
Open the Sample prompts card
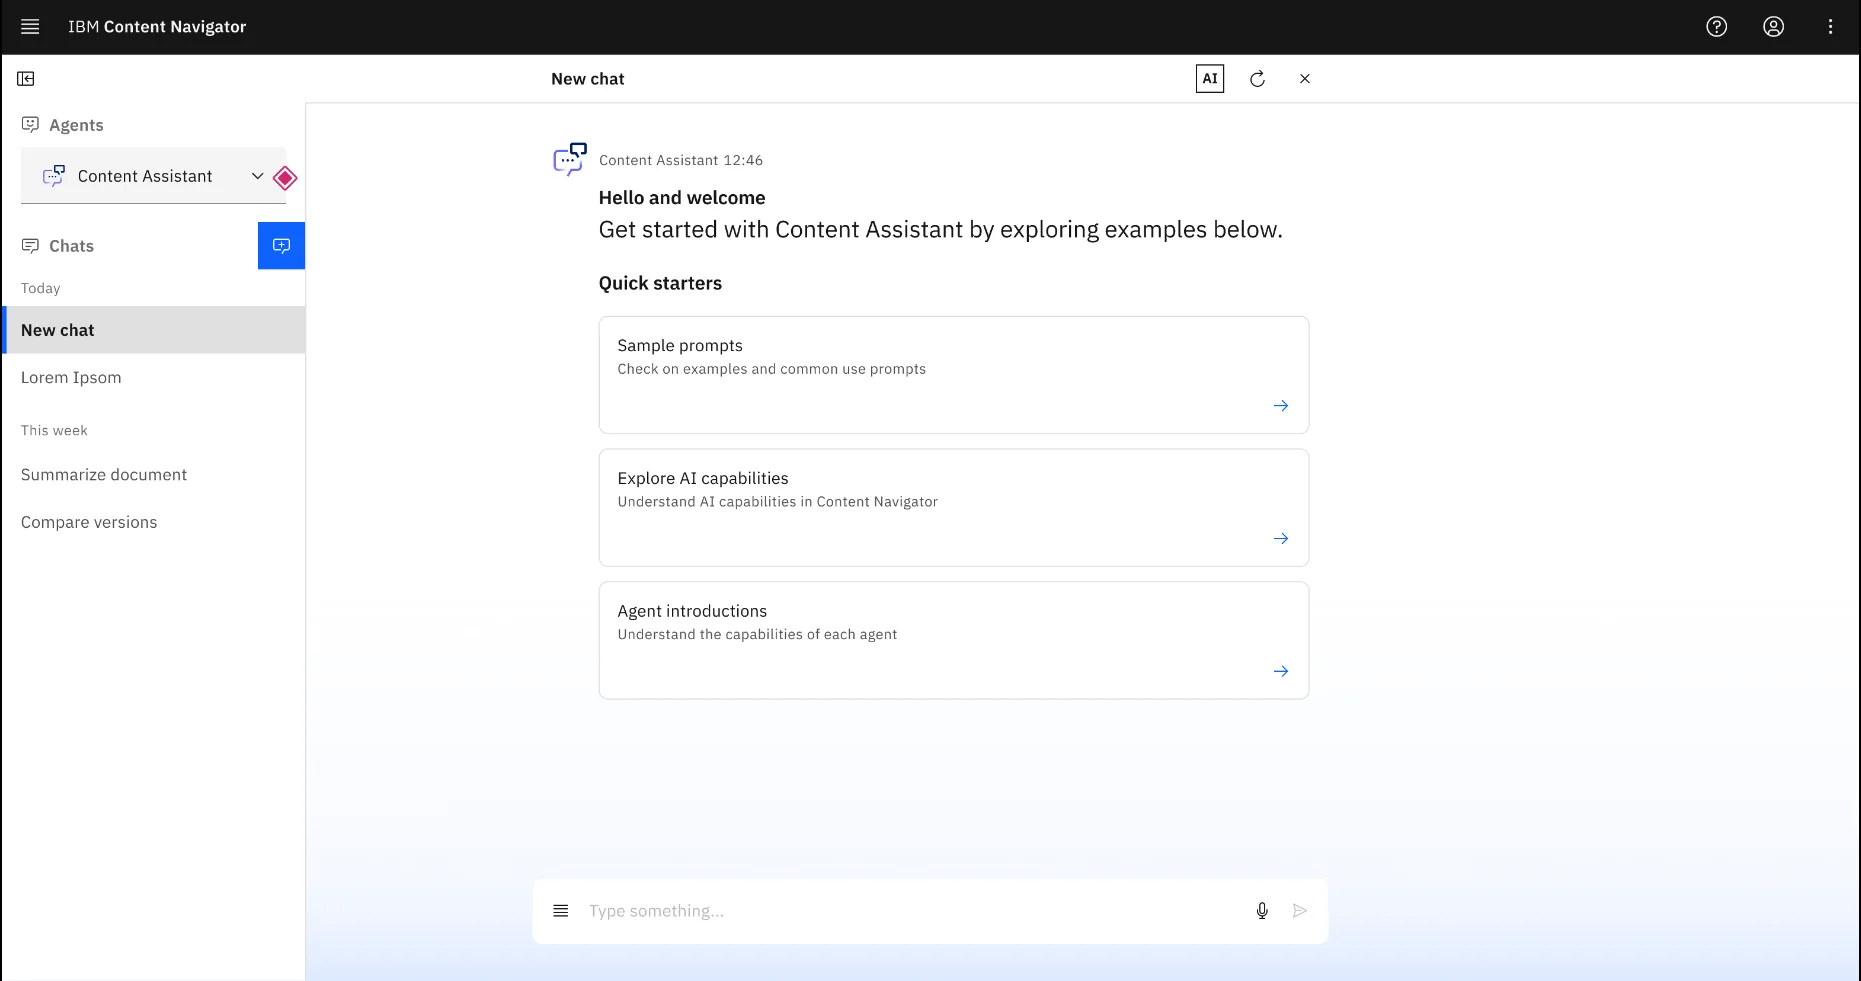(953, 375)
